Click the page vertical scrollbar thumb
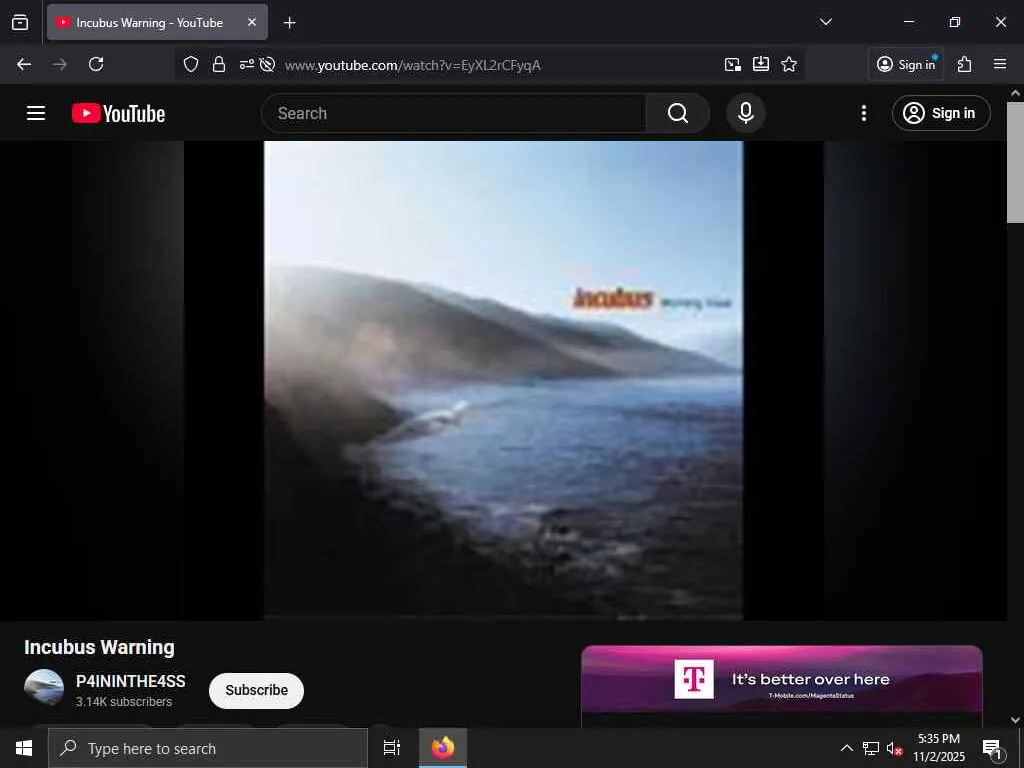 [x=1015, y=162]
